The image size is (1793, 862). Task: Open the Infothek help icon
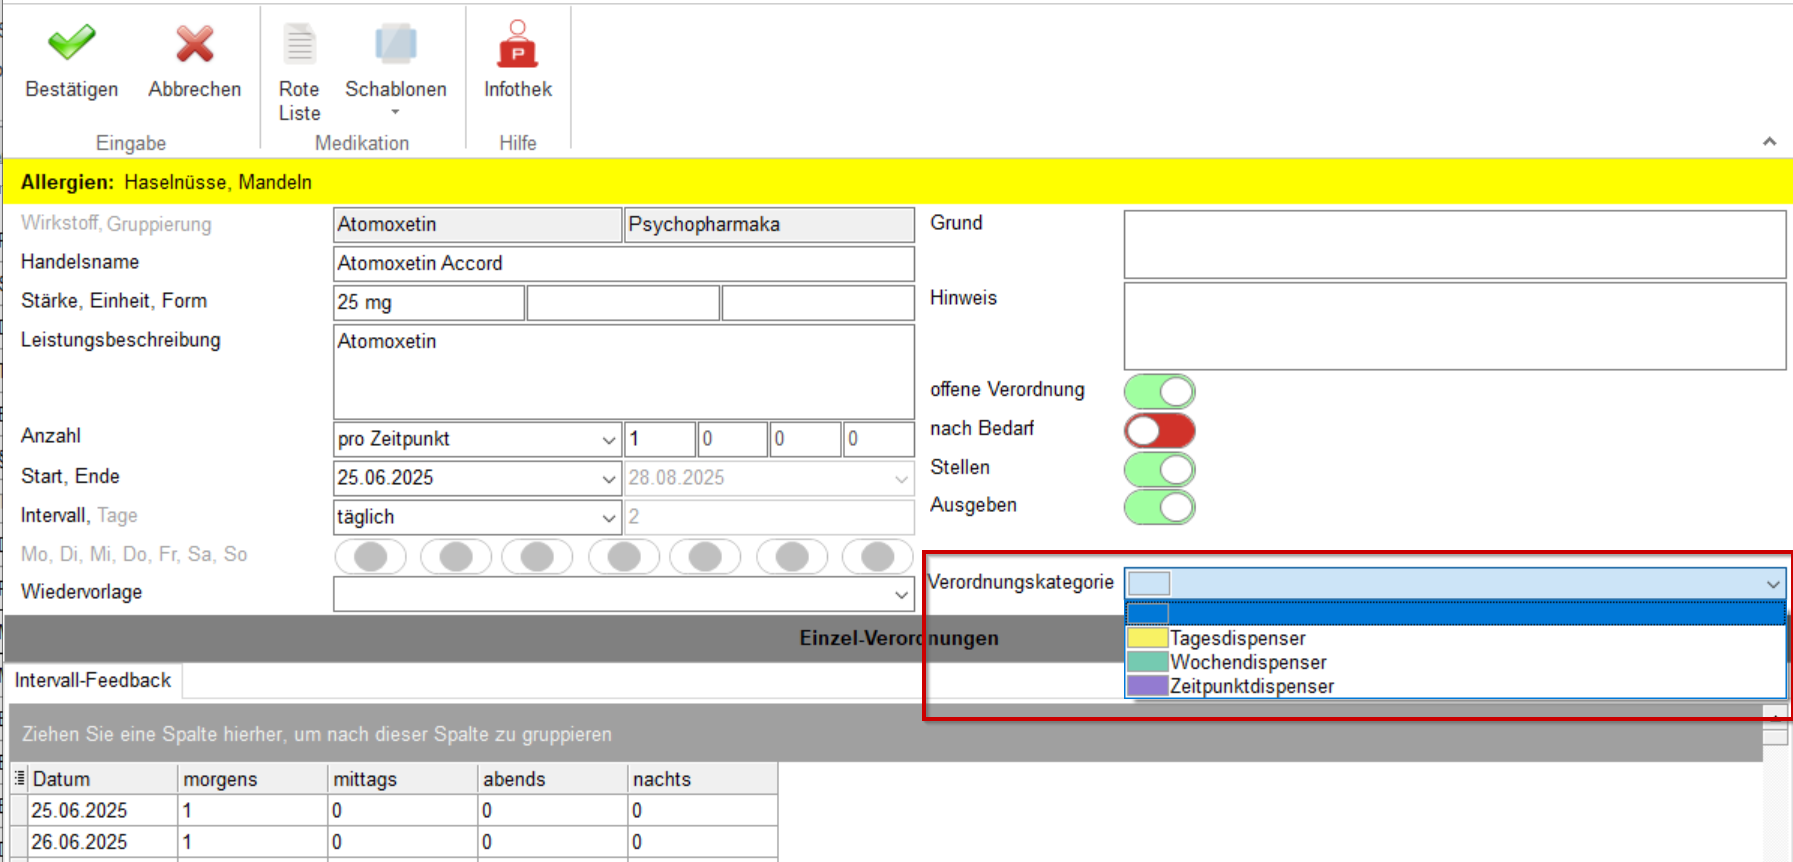coord(517,44)
